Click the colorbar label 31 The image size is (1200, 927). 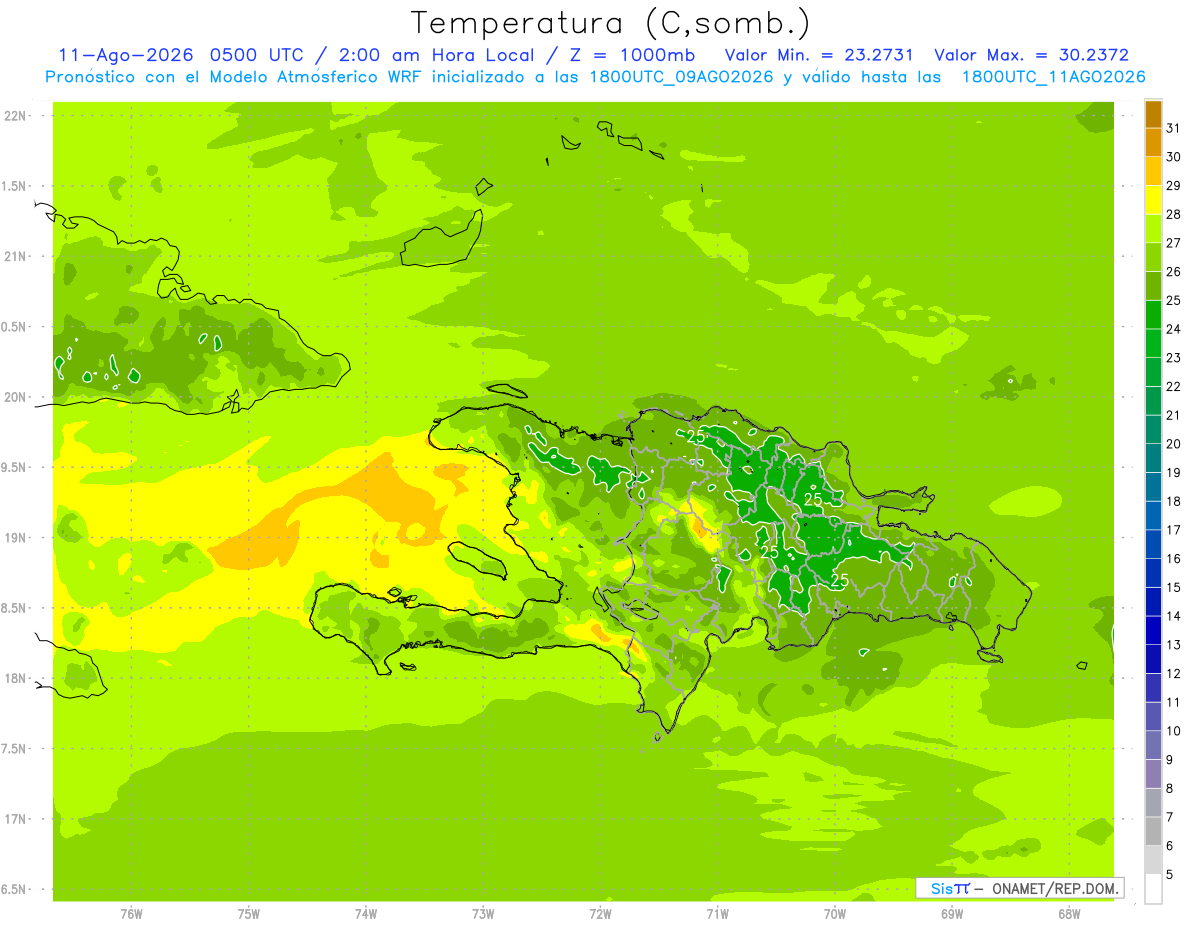pyautogui.click(x=1173, y=128)
